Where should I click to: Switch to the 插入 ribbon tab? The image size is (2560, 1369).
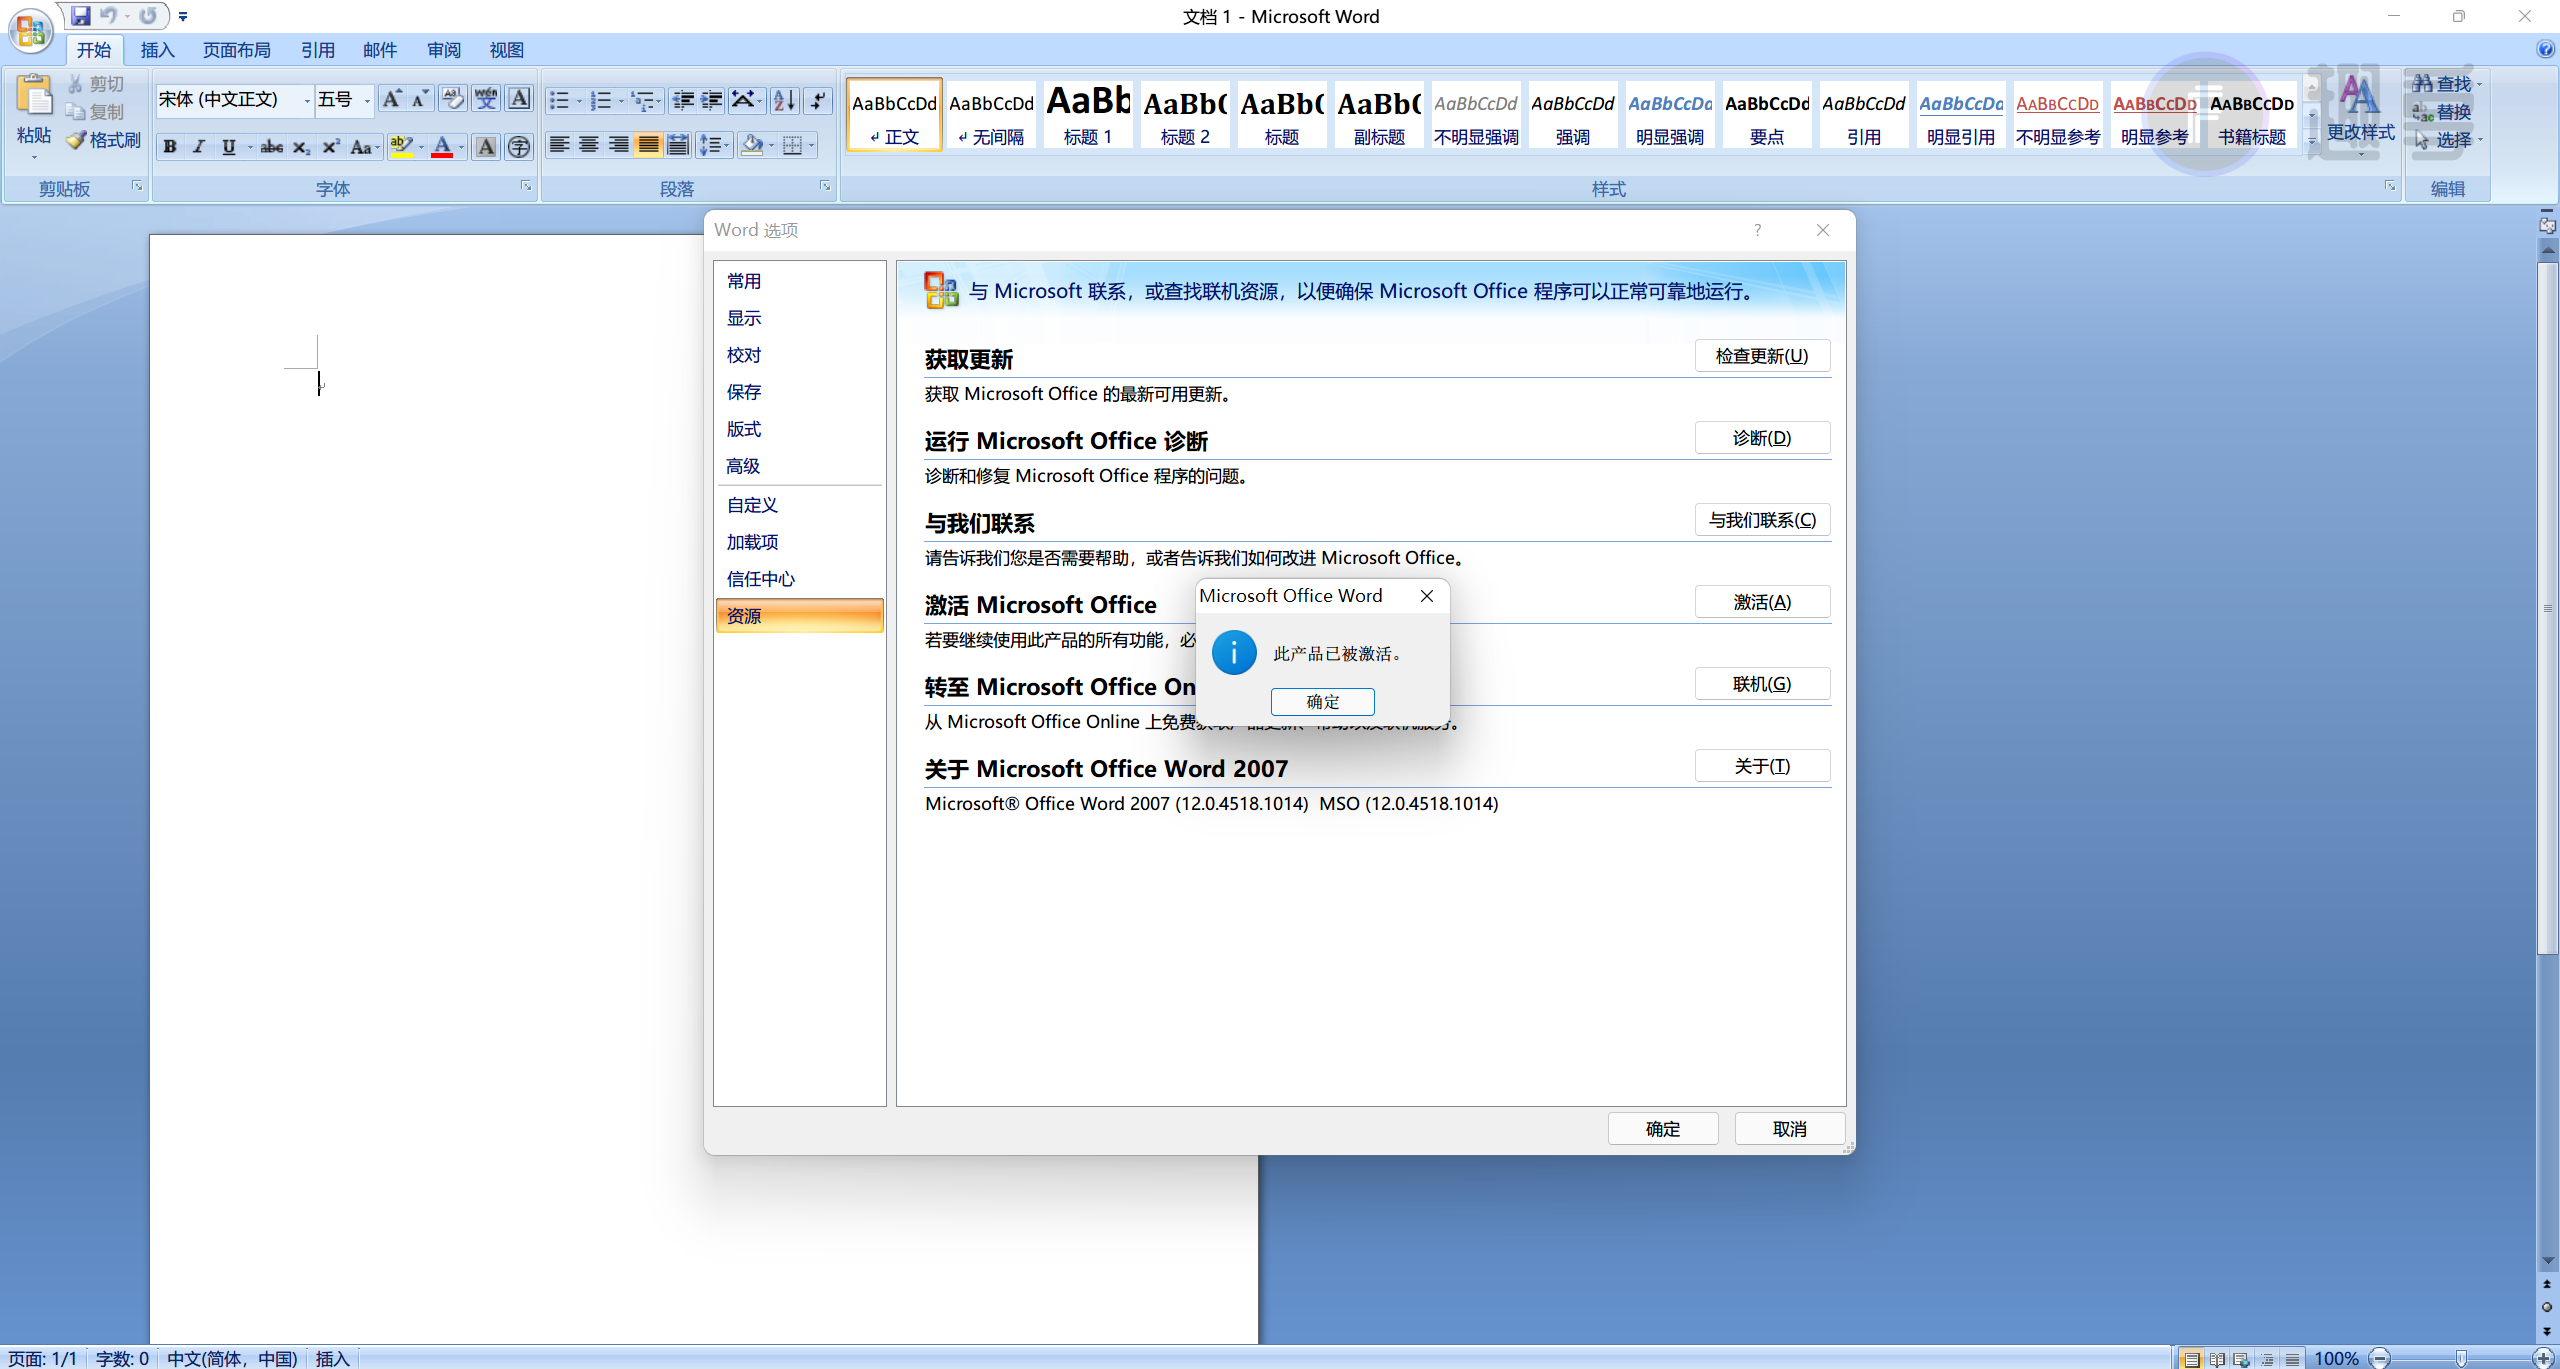157,50
